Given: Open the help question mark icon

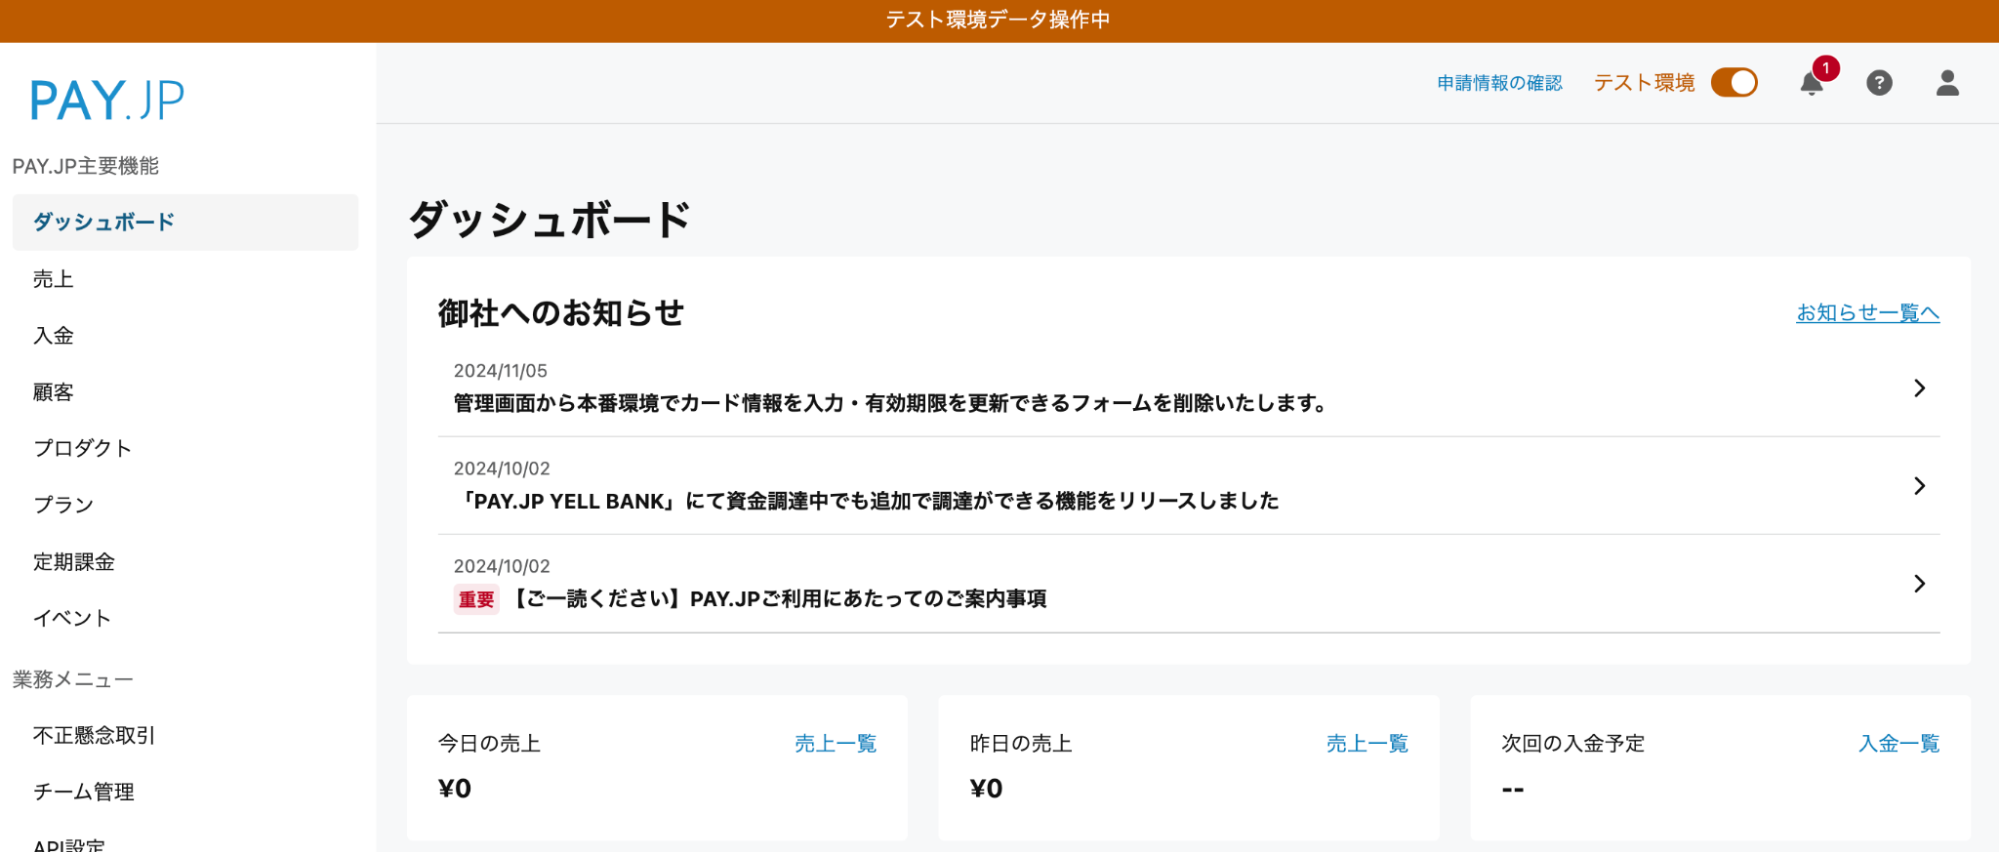Looking at the screenshot, I should (1879, 83).
